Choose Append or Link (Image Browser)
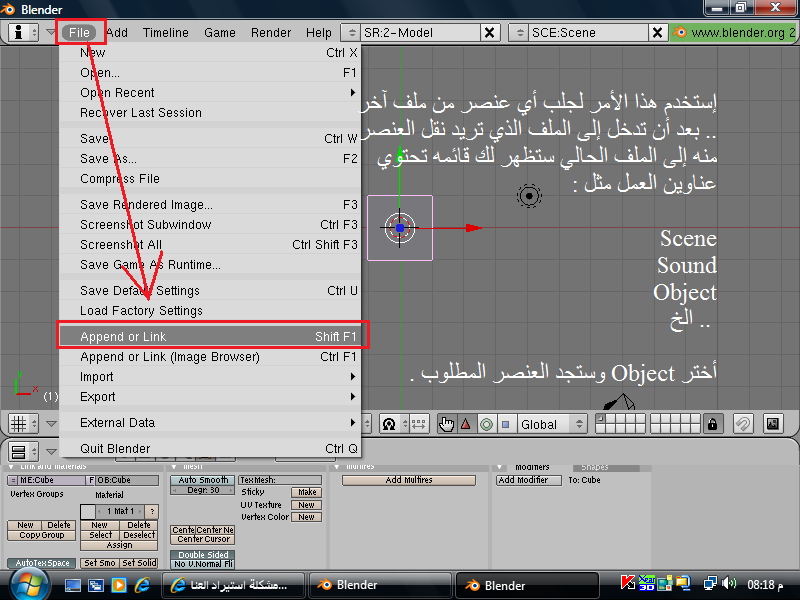The image size is (800, 600). [x=211, y=357]
